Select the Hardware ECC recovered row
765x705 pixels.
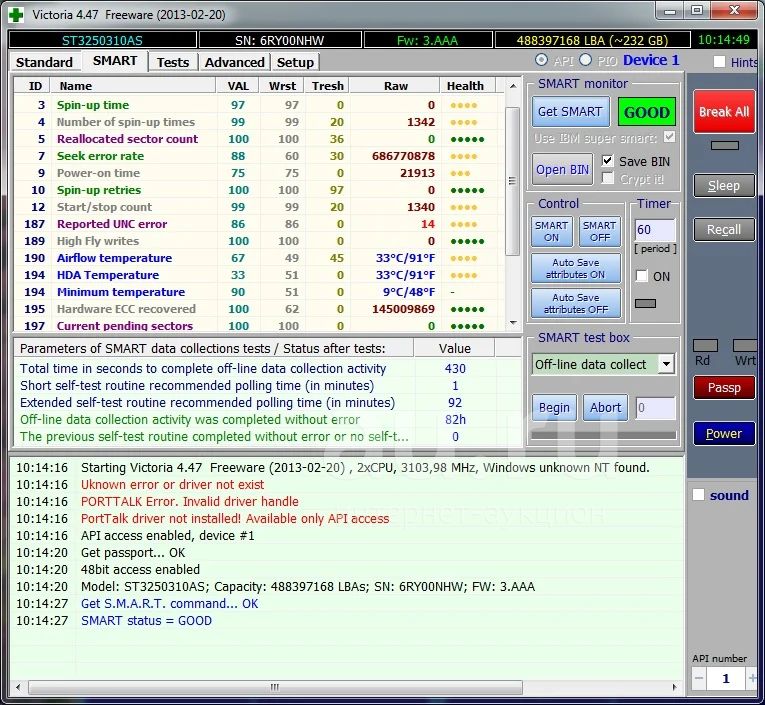point(259,309)
